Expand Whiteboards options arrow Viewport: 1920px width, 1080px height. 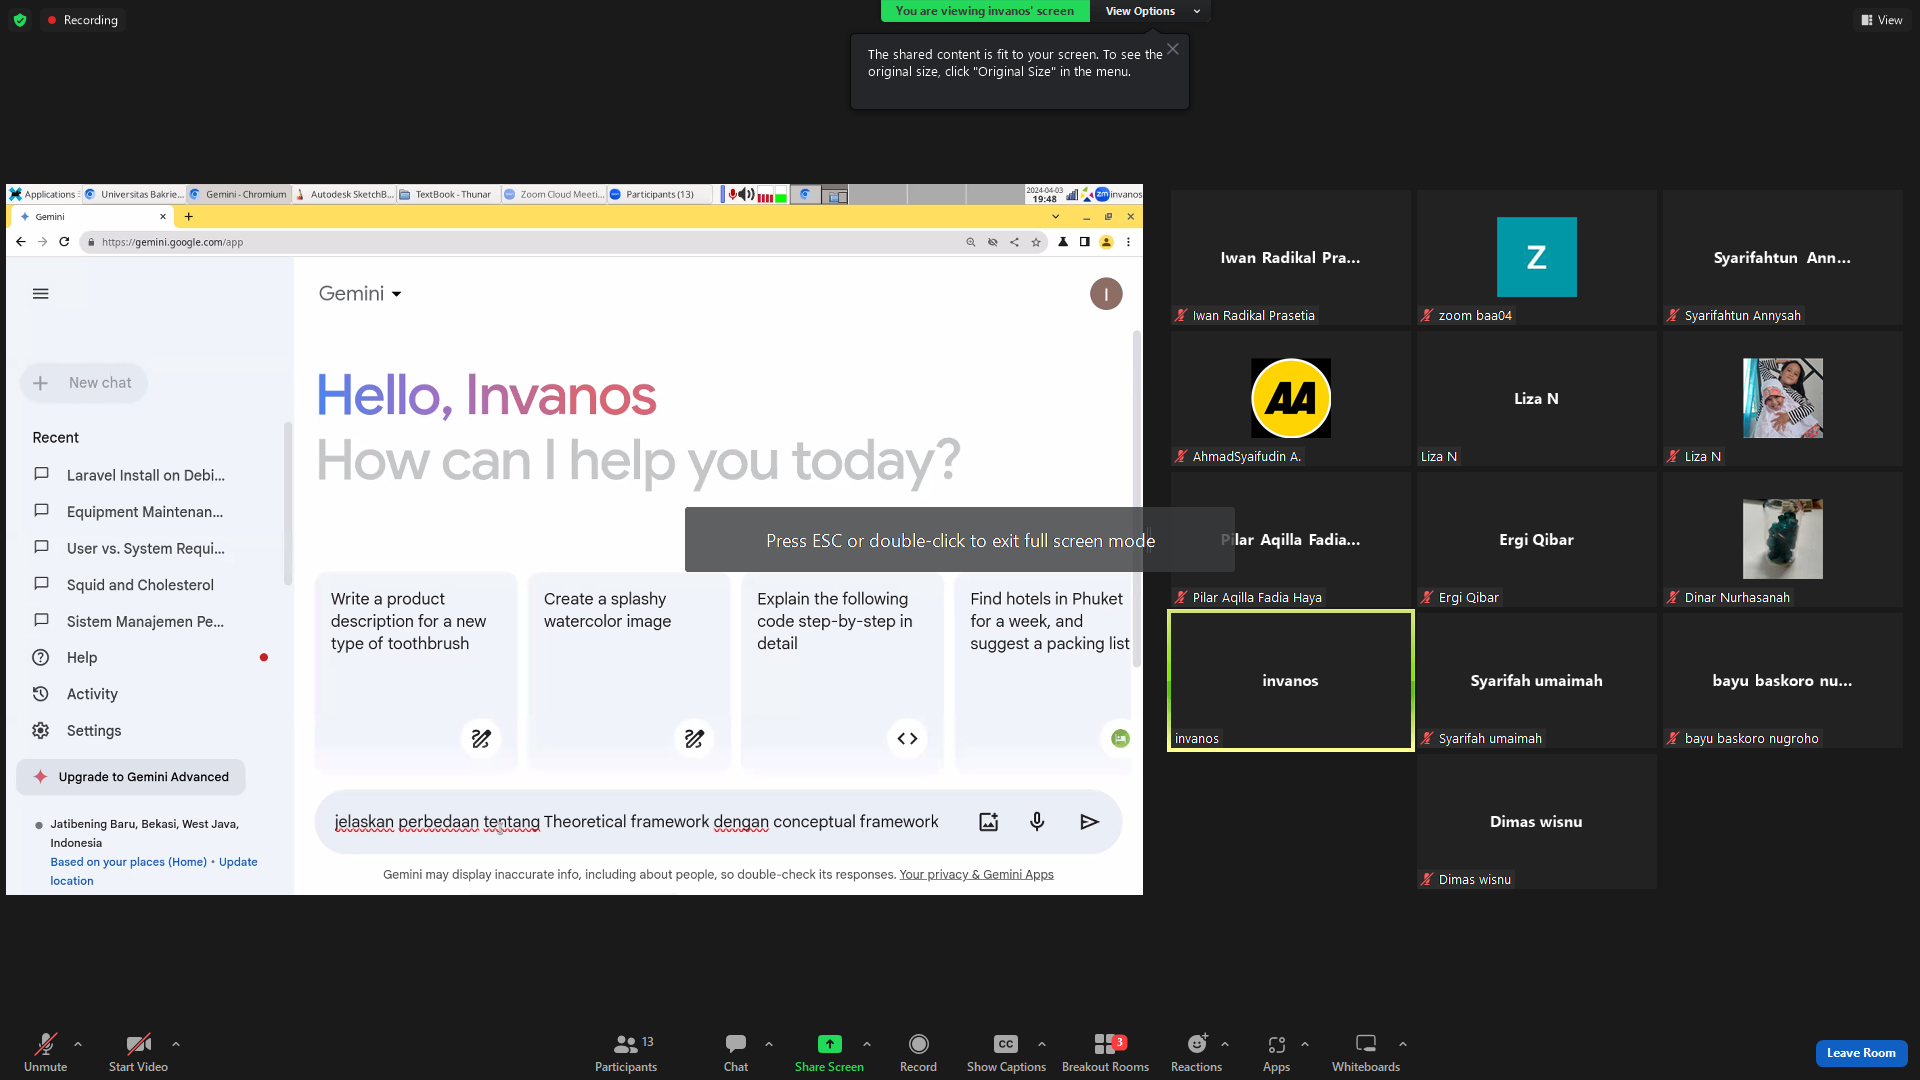[x=1403, y=1044]
